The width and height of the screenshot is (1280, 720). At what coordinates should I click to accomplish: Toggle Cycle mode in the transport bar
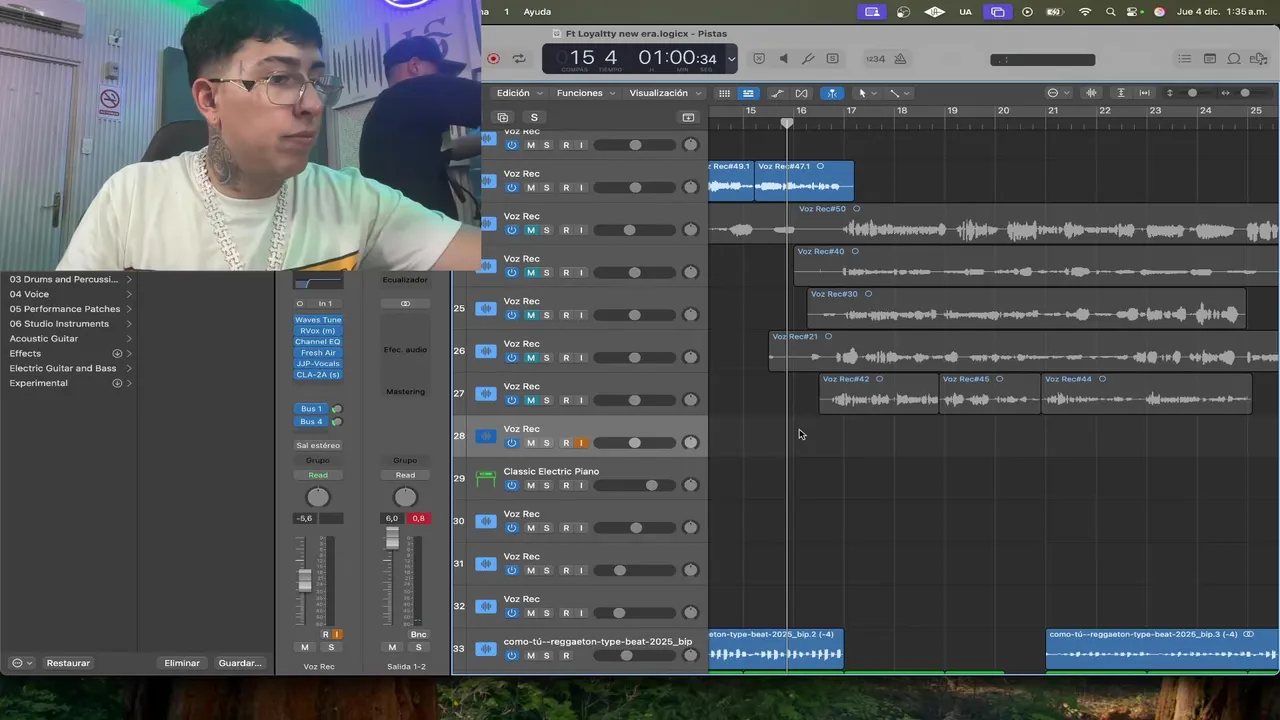click(x=519, y=59)
